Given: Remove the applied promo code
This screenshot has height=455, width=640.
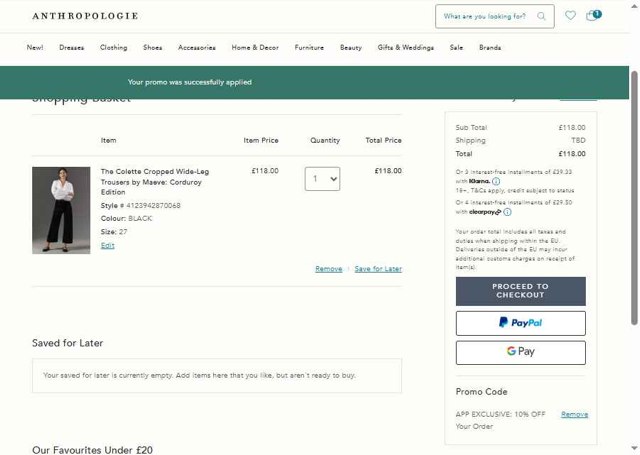Looking at the screenshot, I should [574, 415].
